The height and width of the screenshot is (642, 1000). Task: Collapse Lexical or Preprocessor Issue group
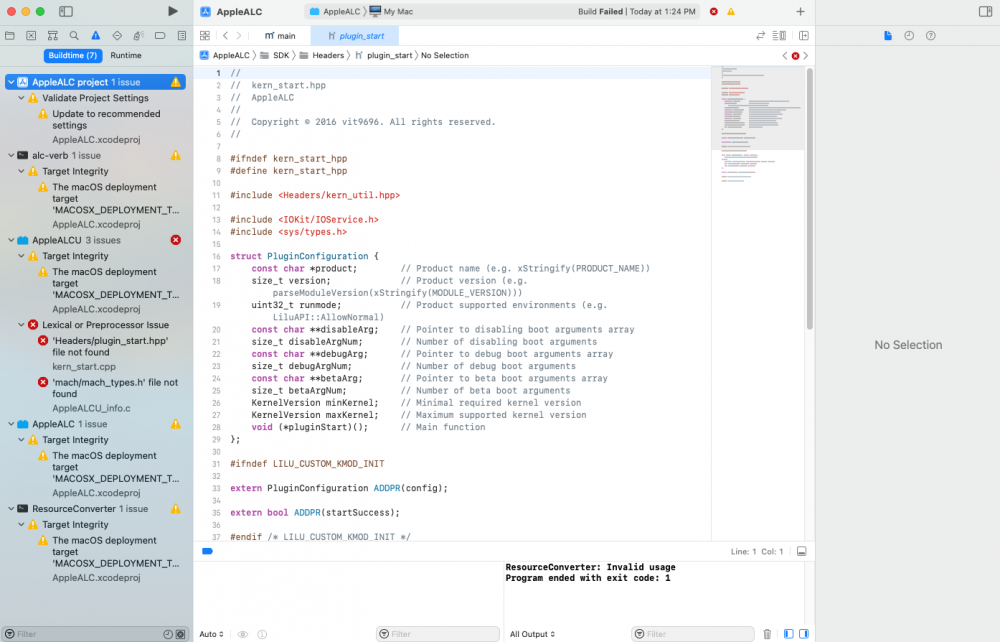tap(21, 325)
